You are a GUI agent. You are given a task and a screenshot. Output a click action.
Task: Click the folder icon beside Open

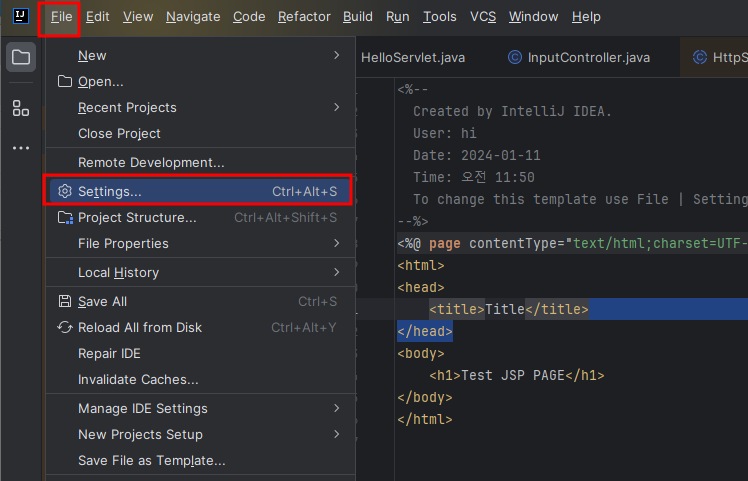click(65, 81)
